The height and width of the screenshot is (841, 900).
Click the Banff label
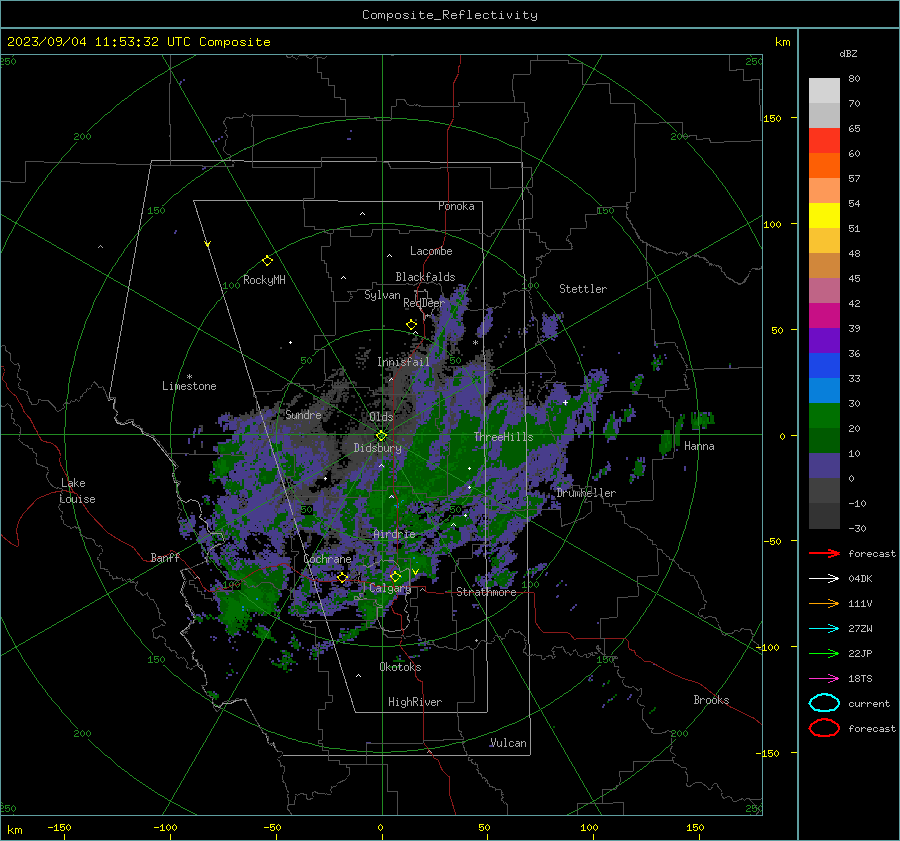point(165,557)
